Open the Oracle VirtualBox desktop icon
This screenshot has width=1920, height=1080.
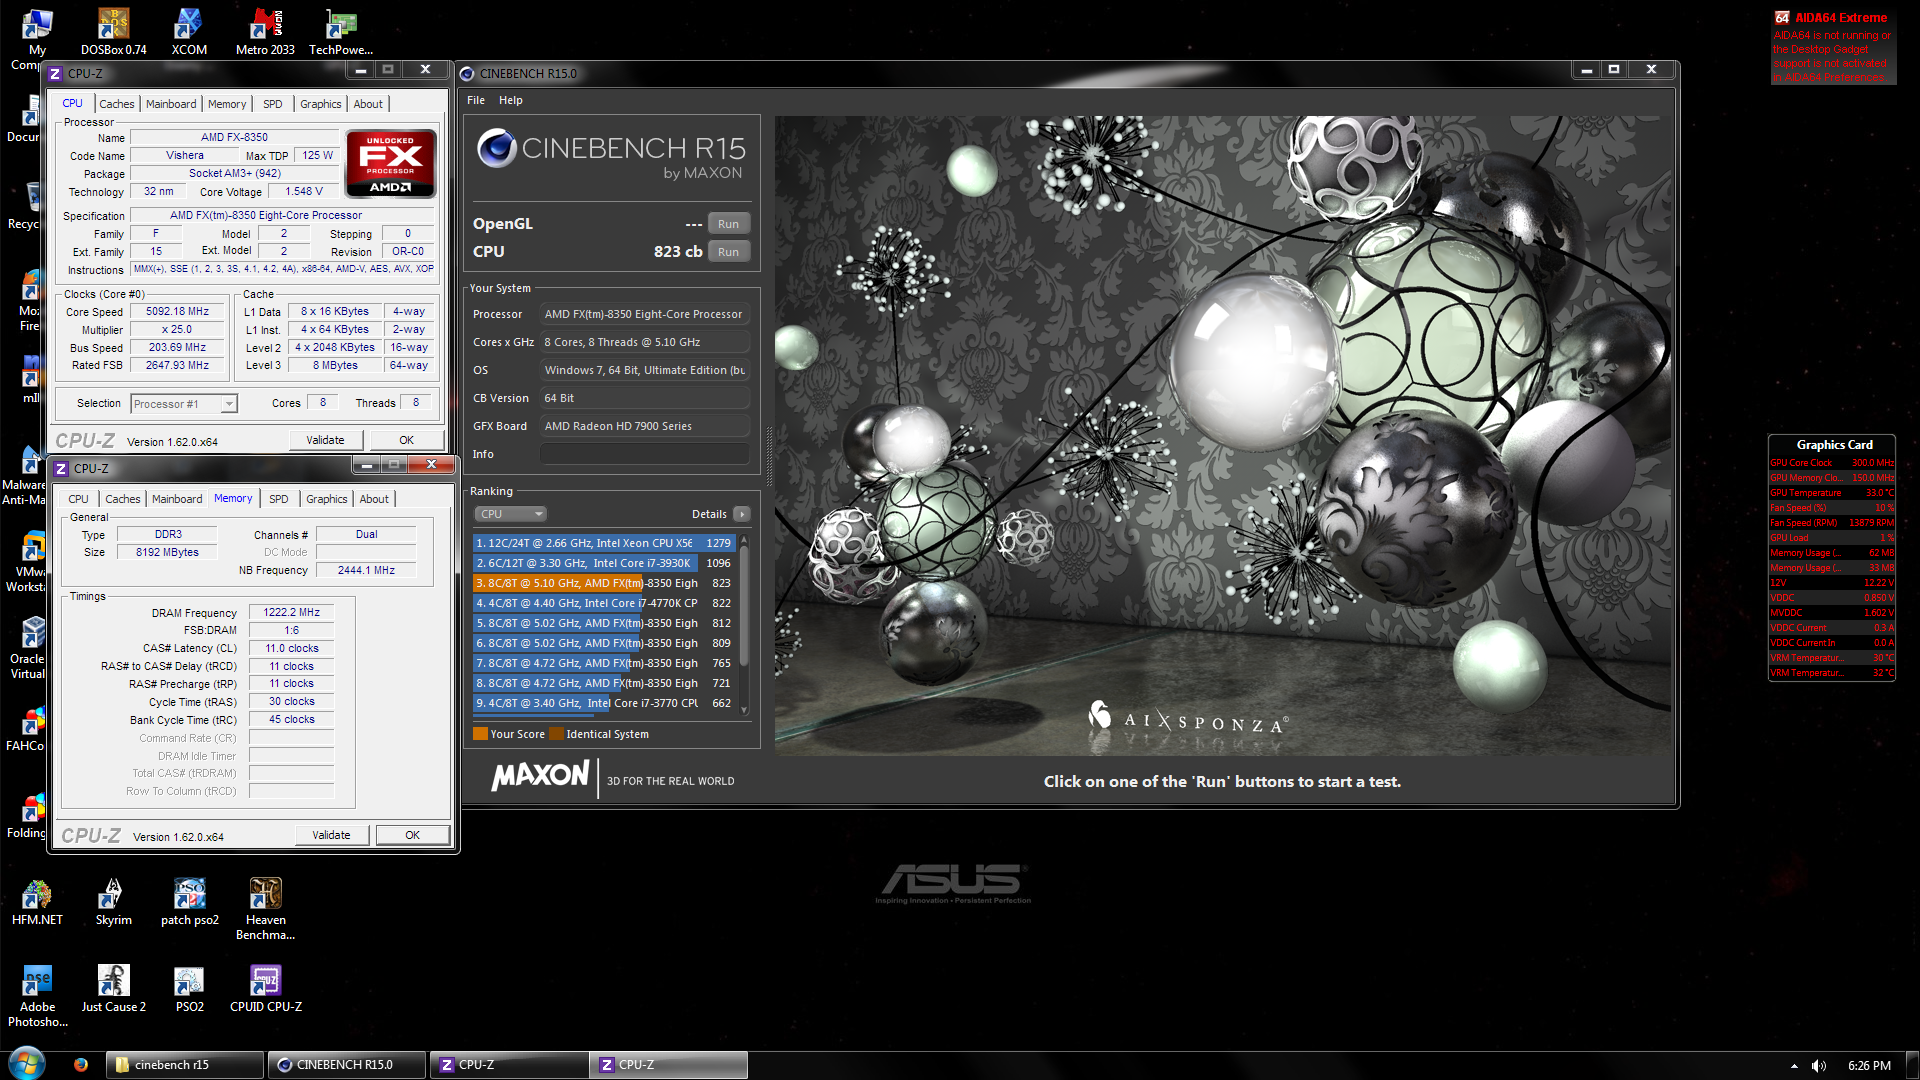(x=27, y=648)
